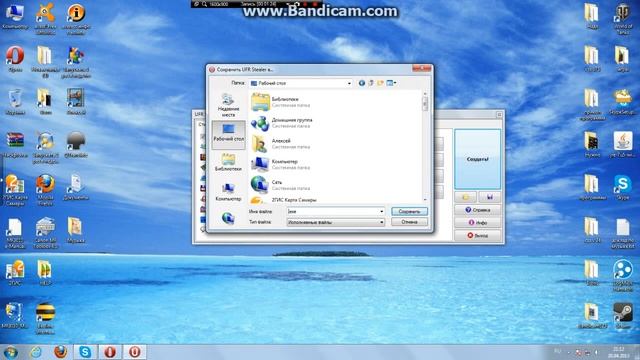Open the Музыка desktop folder

pos(76,230)
